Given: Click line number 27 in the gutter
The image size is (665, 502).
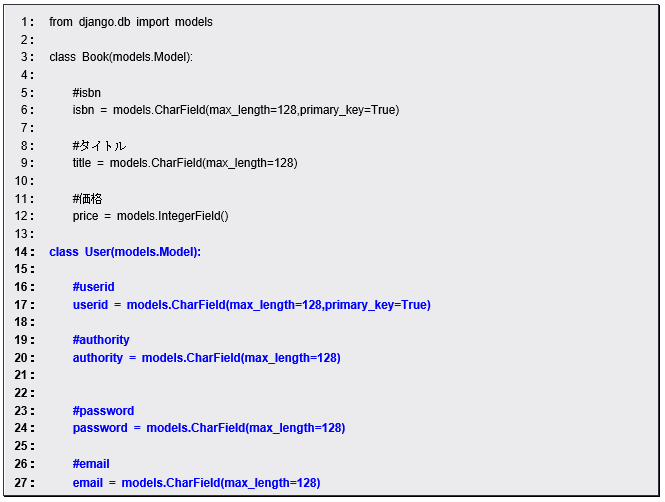Looking at the screenshot, I should 24,483.
